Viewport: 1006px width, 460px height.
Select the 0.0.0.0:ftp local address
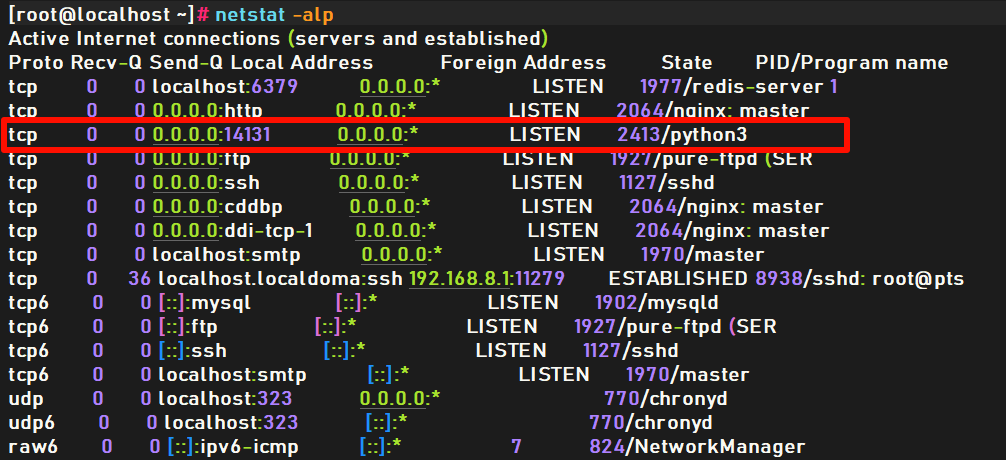pos(201,158)
